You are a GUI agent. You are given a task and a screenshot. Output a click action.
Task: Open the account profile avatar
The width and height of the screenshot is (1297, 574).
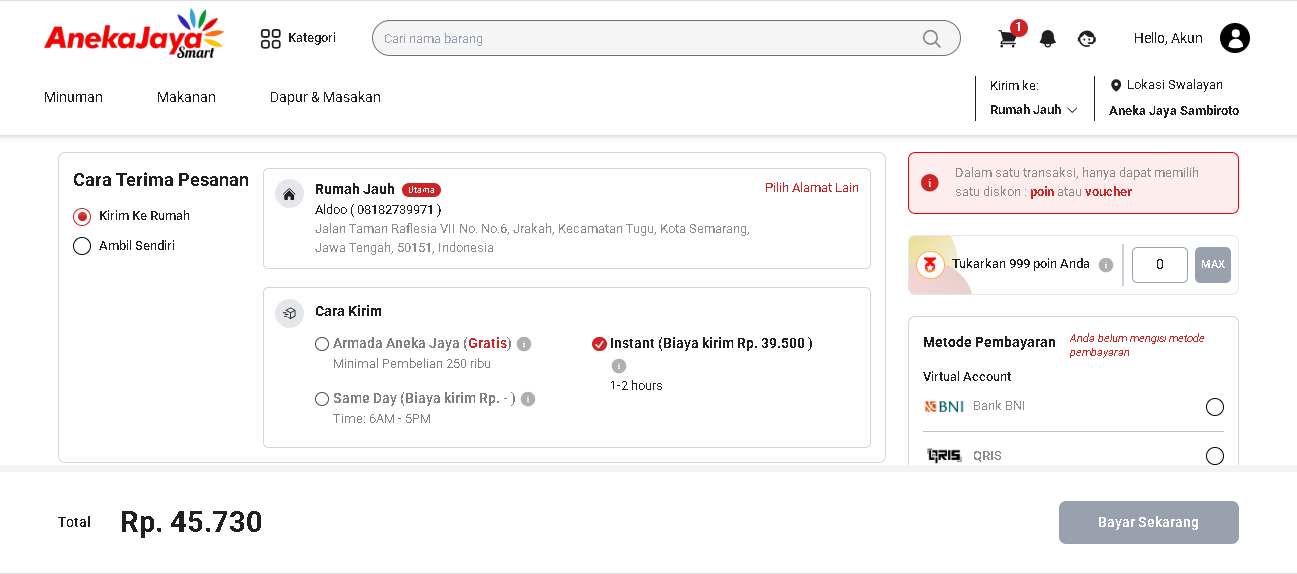(1235, 38)
